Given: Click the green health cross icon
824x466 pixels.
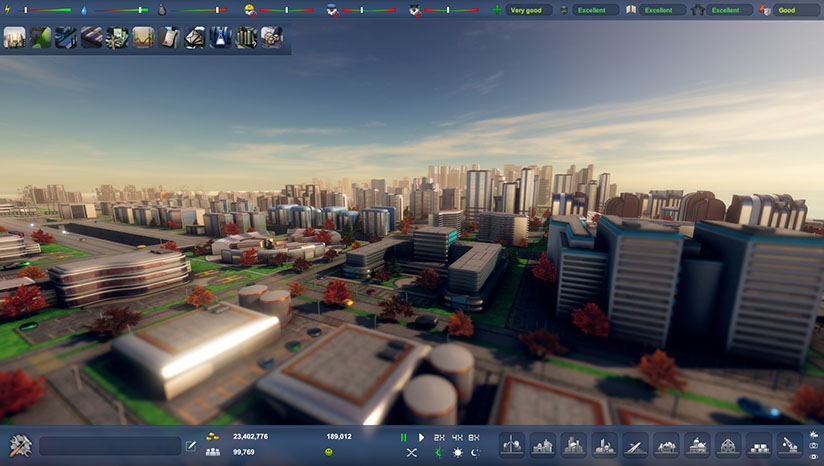Looking at the screenshot, I should (x=497, y=10).
